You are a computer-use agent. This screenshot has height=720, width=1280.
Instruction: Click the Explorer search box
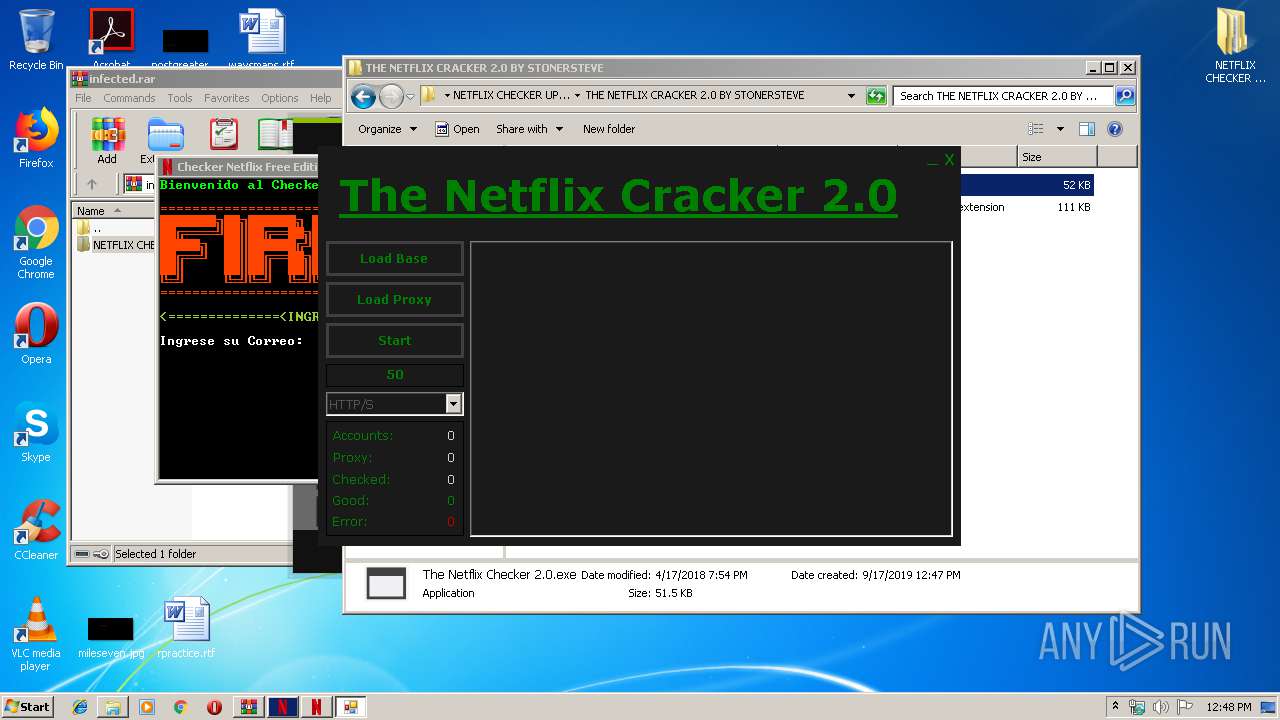point(1003,96)
